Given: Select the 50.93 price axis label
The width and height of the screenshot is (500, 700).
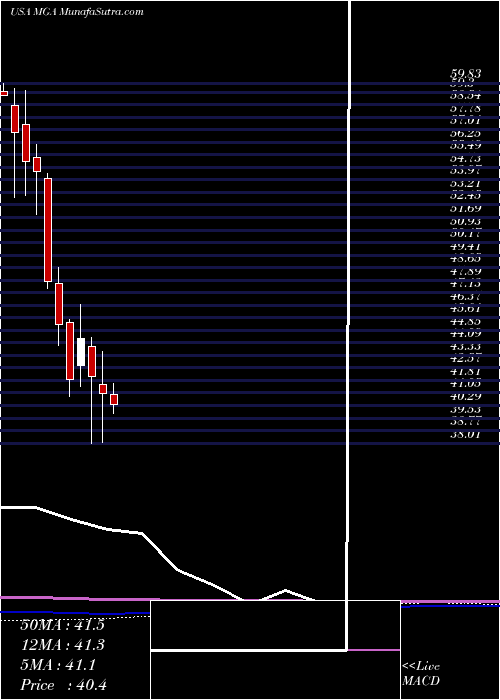Looking at the screenshot, I should click(465, 221).
